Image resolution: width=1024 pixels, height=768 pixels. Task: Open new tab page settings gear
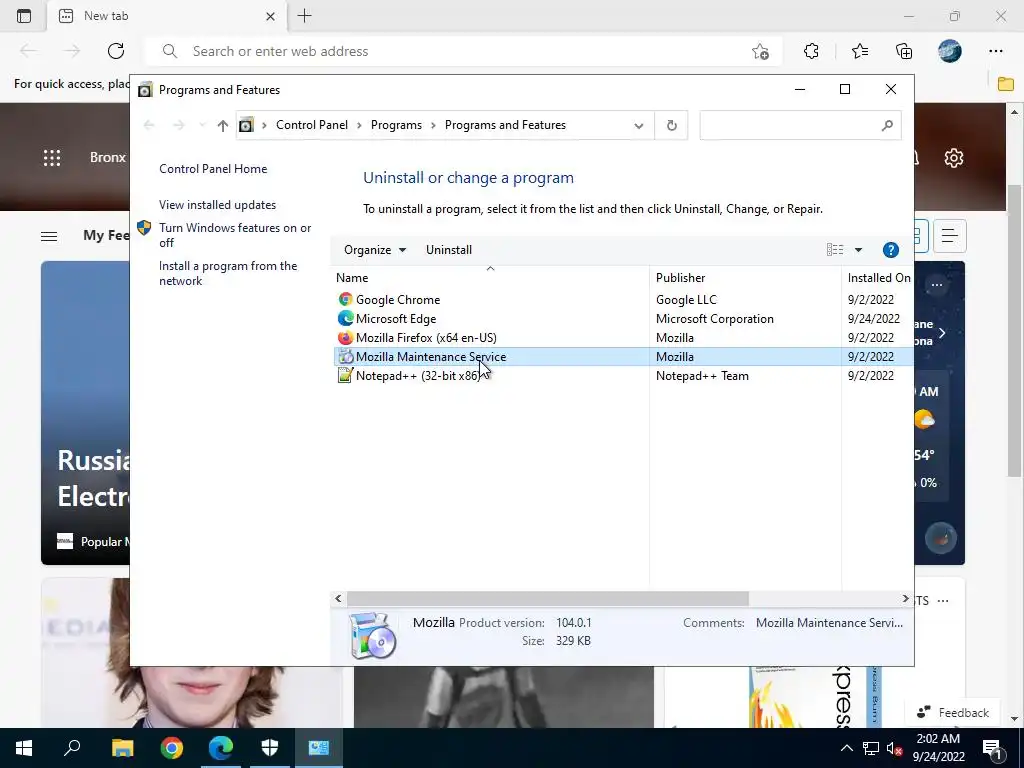pyautogui.click(x=953, y=157)
